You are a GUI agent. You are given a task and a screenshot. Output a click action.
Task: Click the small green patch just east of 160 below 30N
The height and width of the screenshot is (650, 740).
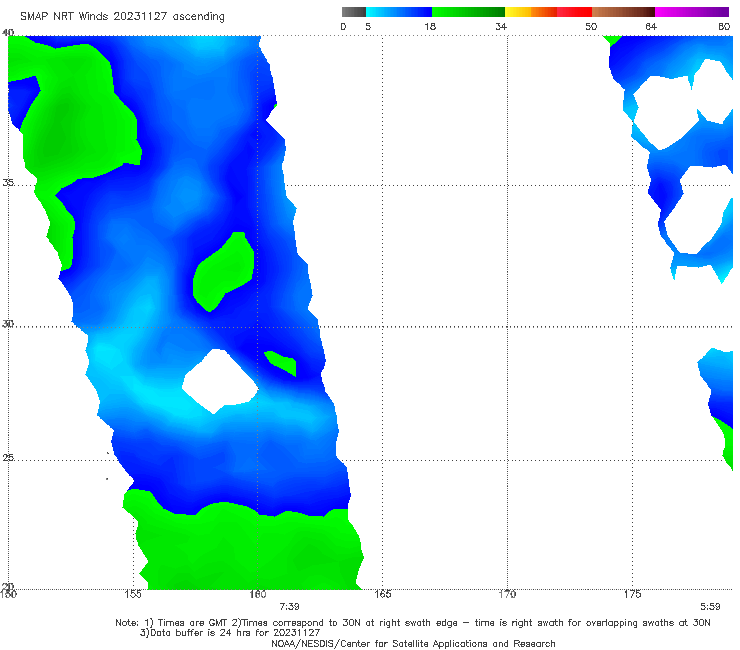point(281,363)
